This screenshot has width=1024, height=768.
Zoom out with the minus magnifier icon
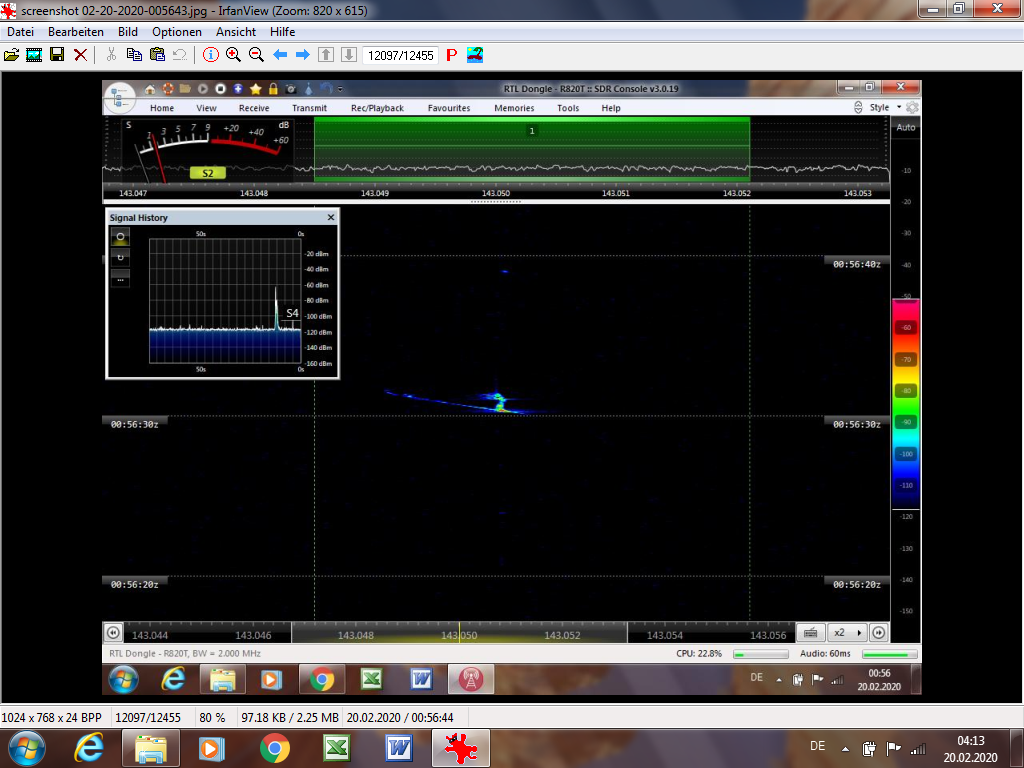pyautogui.click(x=256, y=55)
